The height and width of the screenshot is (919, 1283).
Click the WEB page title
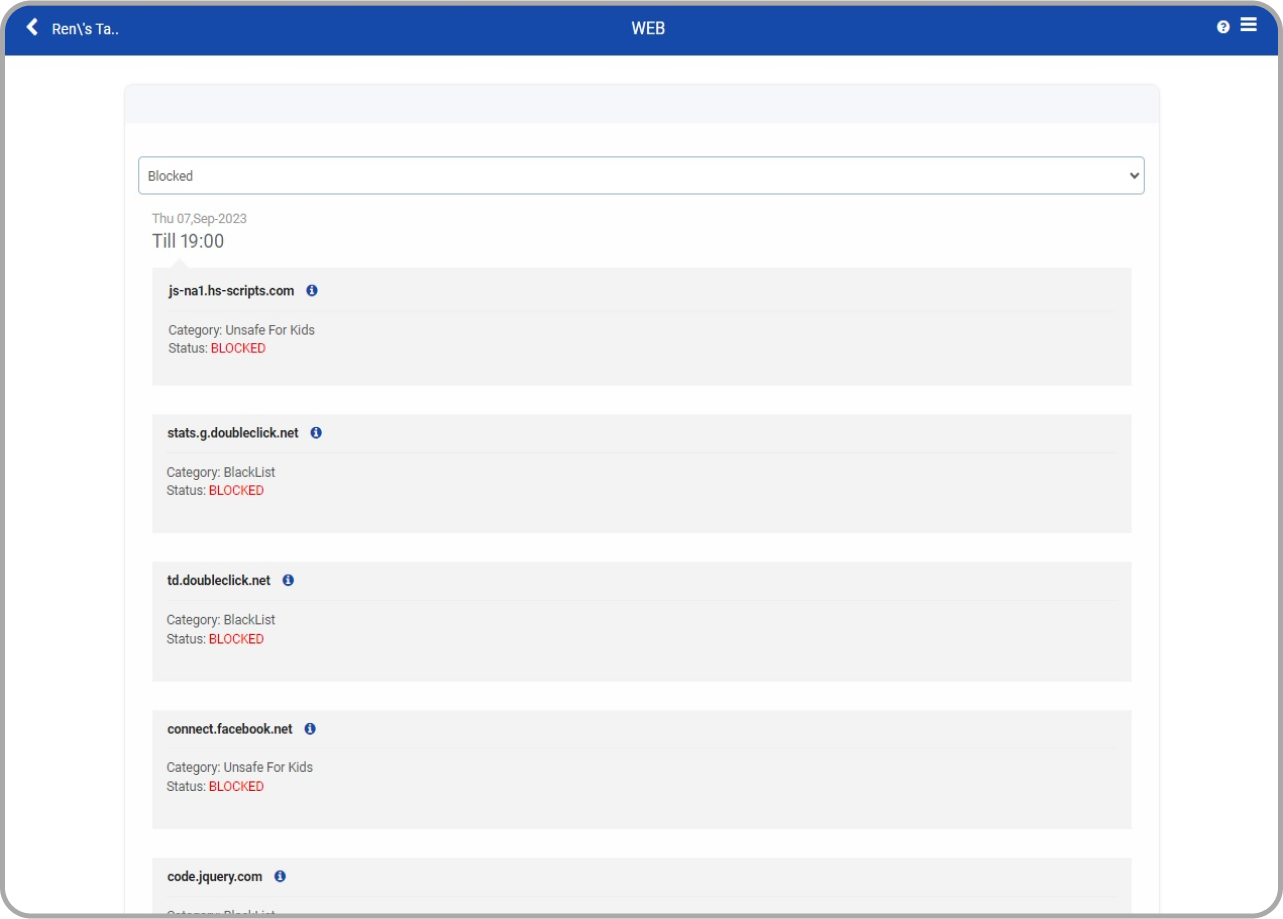point(648,28)
